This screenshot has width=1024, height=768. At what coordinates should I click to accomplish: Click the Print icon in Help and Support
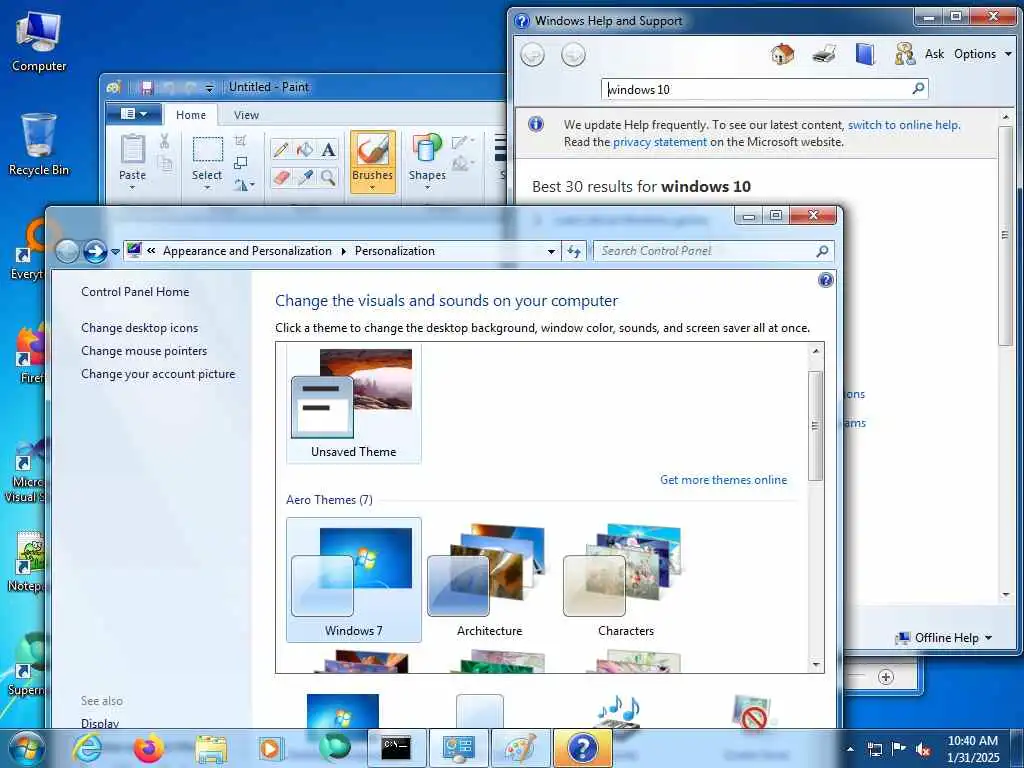824,54
